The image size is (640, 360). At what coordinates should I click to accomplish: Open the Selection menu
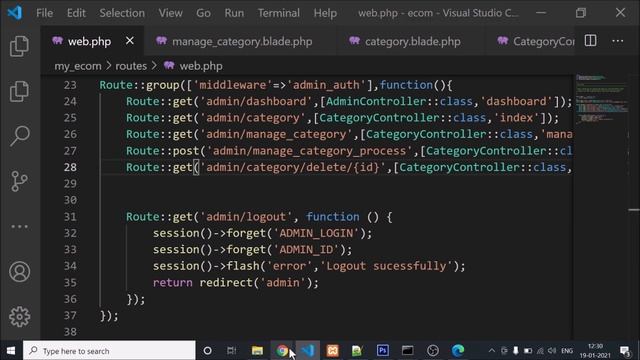click(122, 13)
